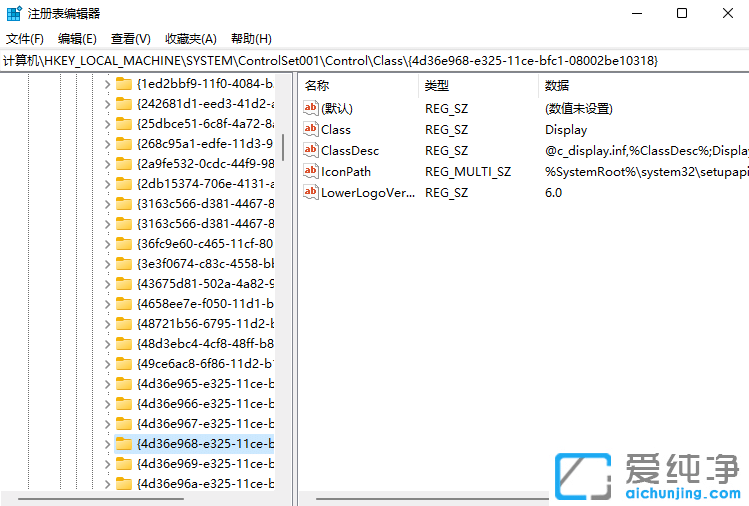
Task: Click the ab icon beside LowerLogoVer...
Action: tap(310, 192)
